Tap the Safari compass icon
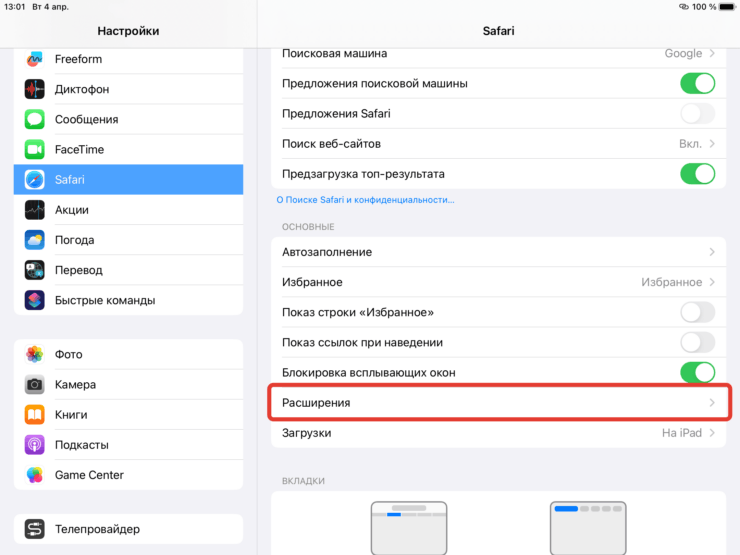Viewport: 740px width, 555px height. [34, 180]
